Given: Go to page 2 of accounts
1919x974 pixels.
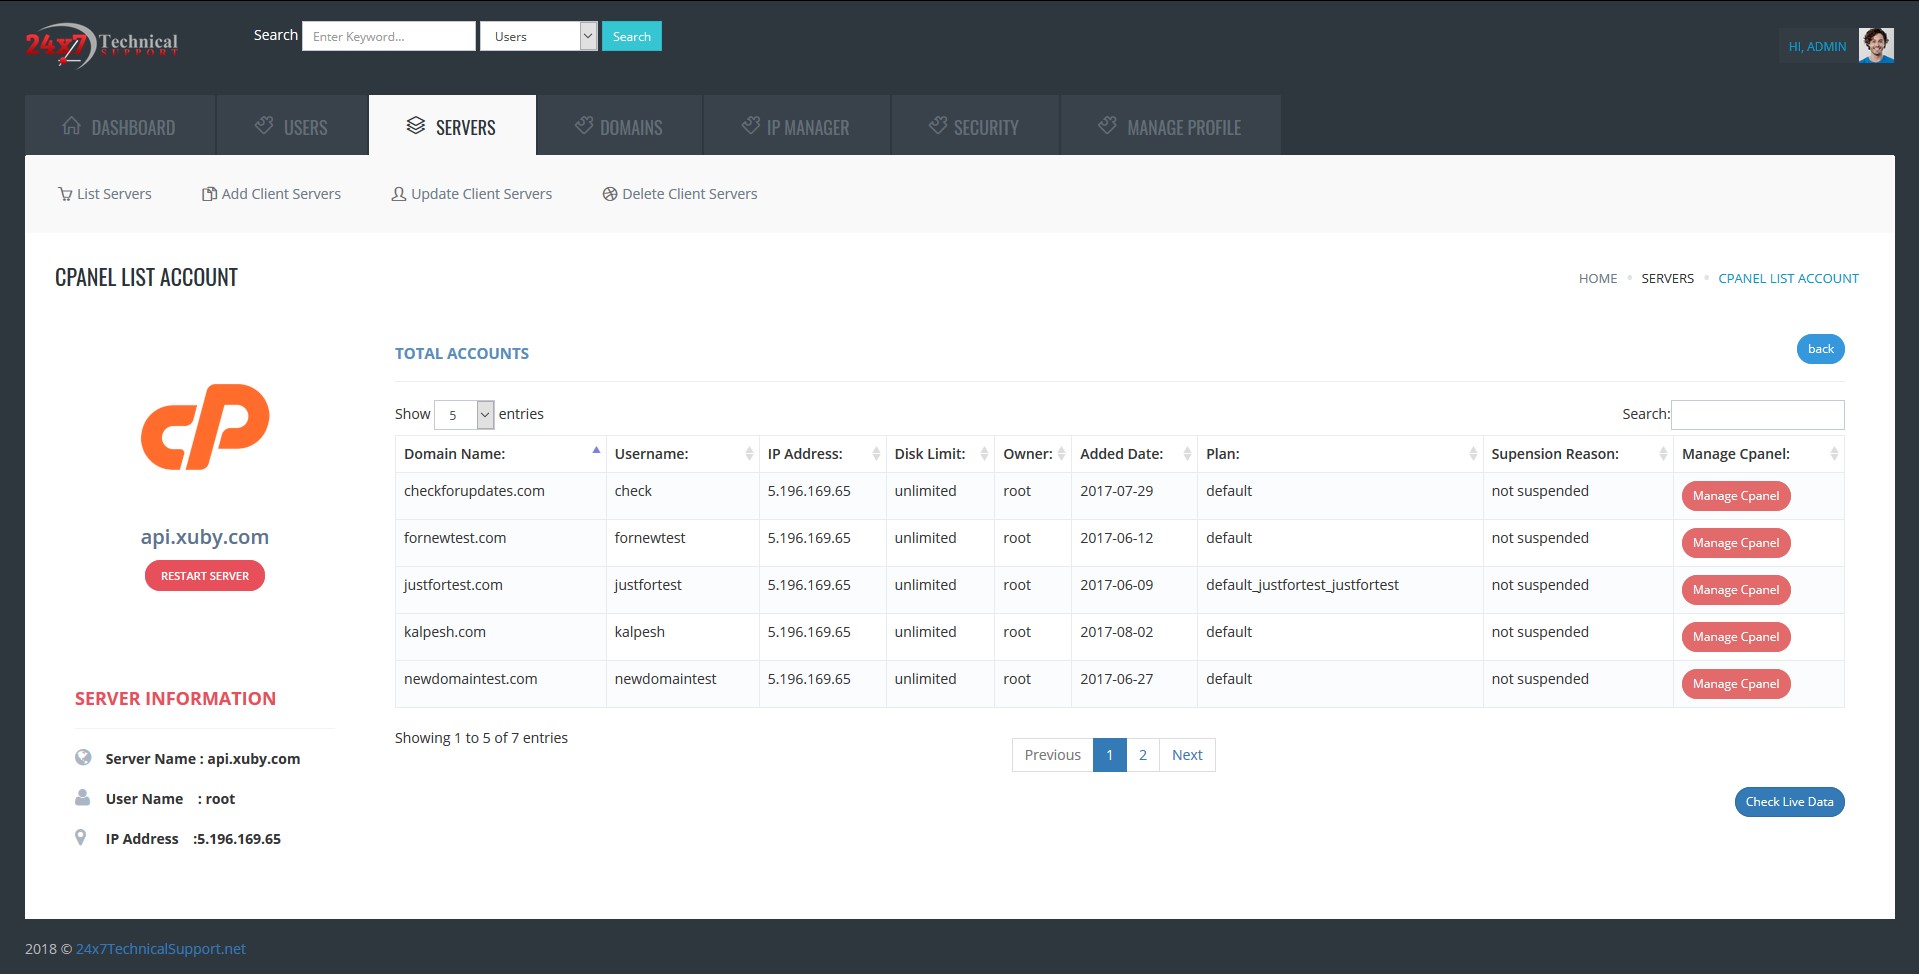Looking at the screenshot, I should (x=1142, y=755).
